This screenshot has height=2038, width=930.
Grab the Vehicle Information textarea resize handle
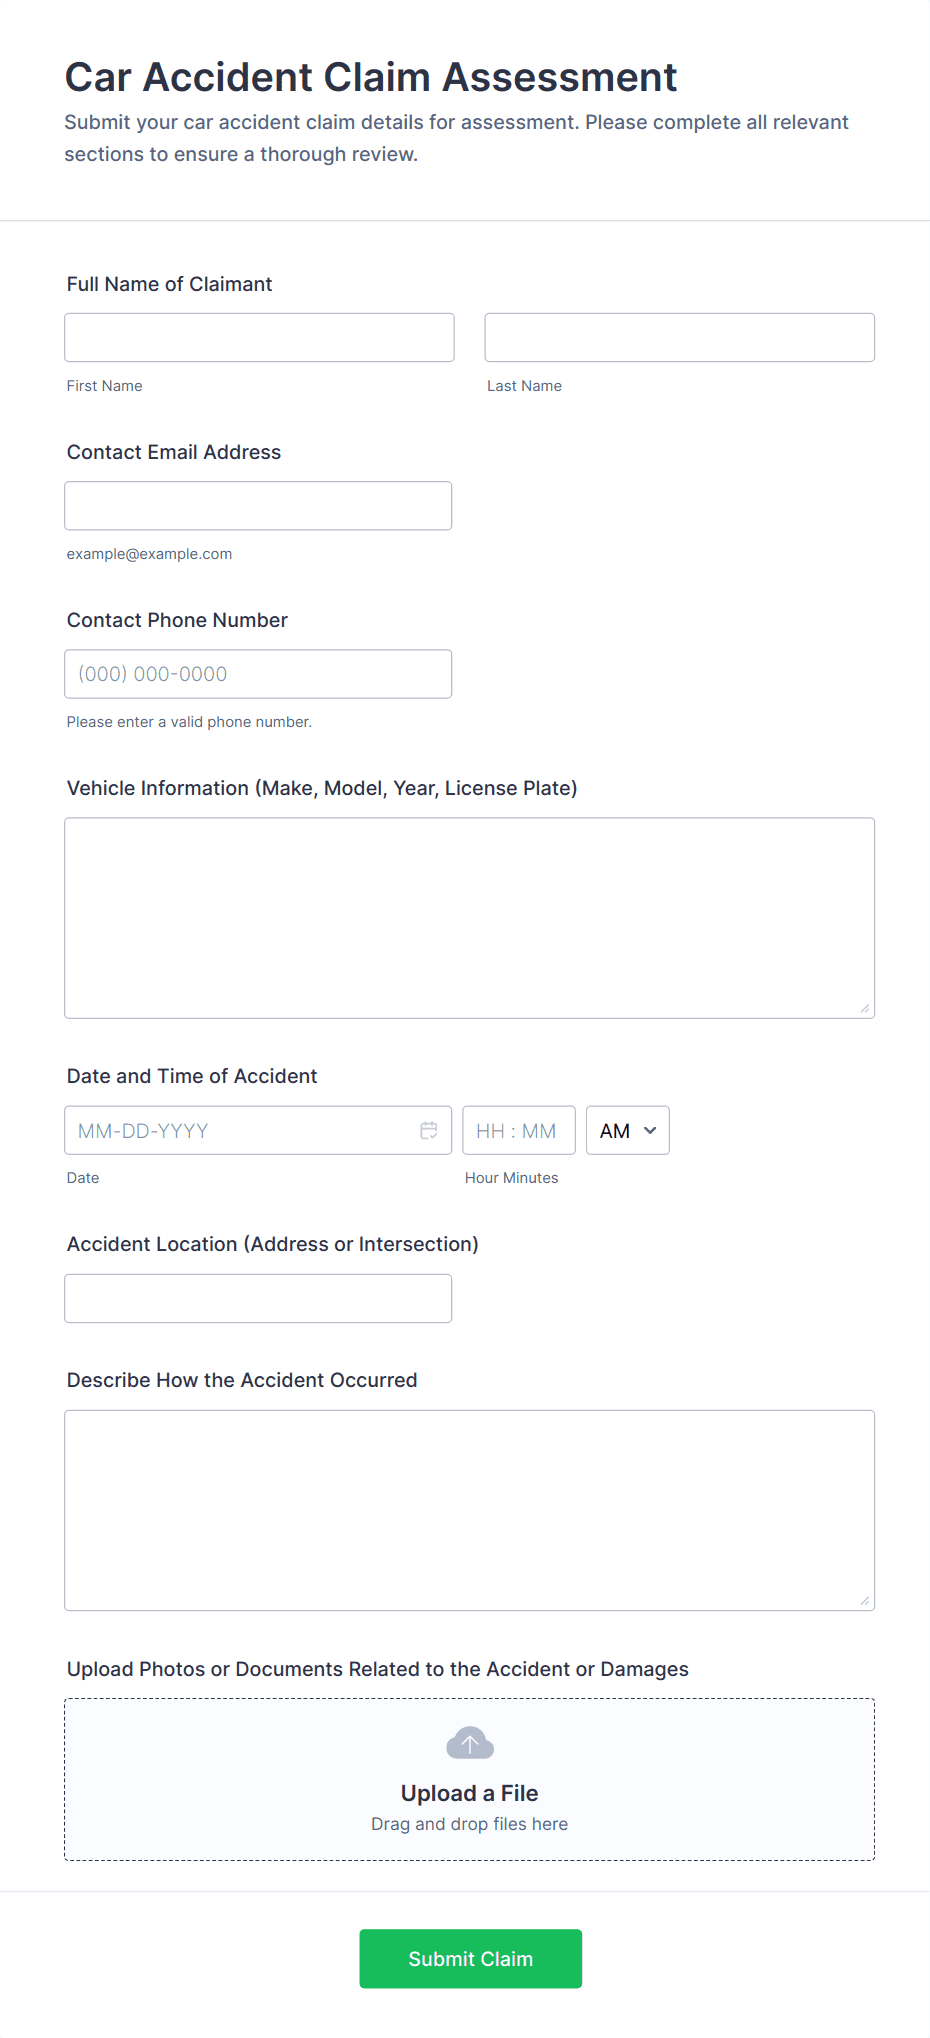tap(865, 1009)
